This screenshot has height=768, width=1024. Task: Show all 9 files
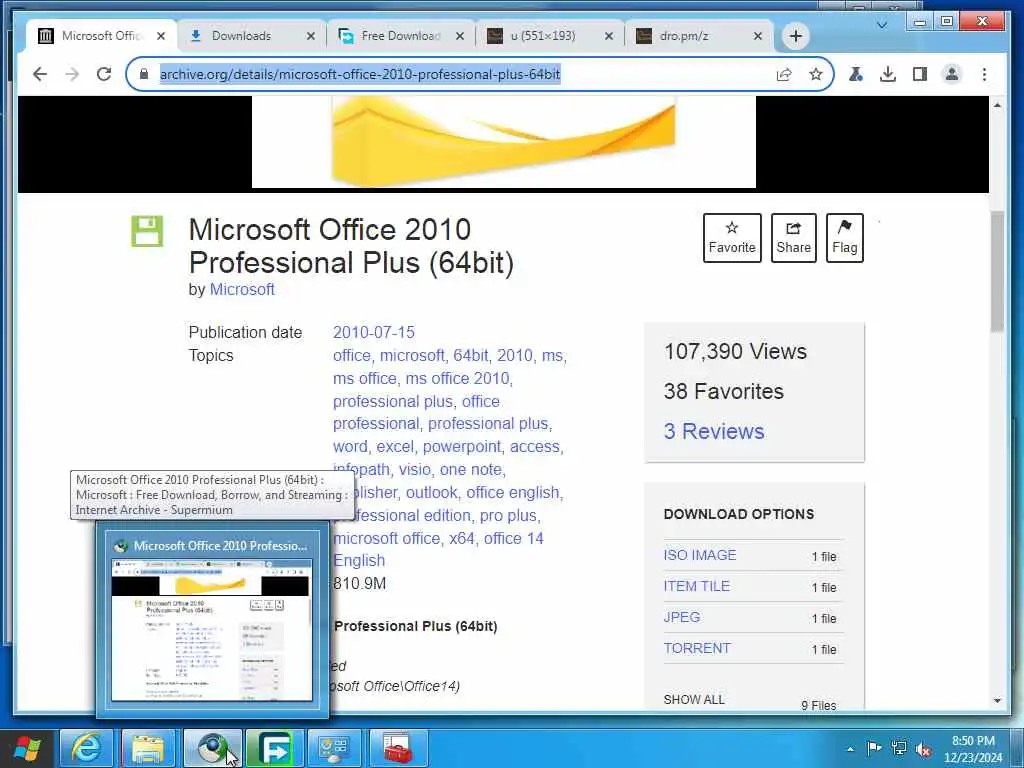point(694,699)
